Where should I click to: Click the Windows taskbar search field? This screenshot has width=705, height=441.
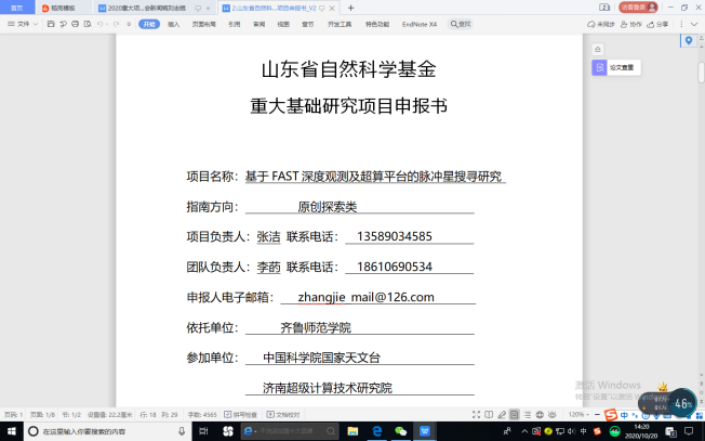[100, 431]
